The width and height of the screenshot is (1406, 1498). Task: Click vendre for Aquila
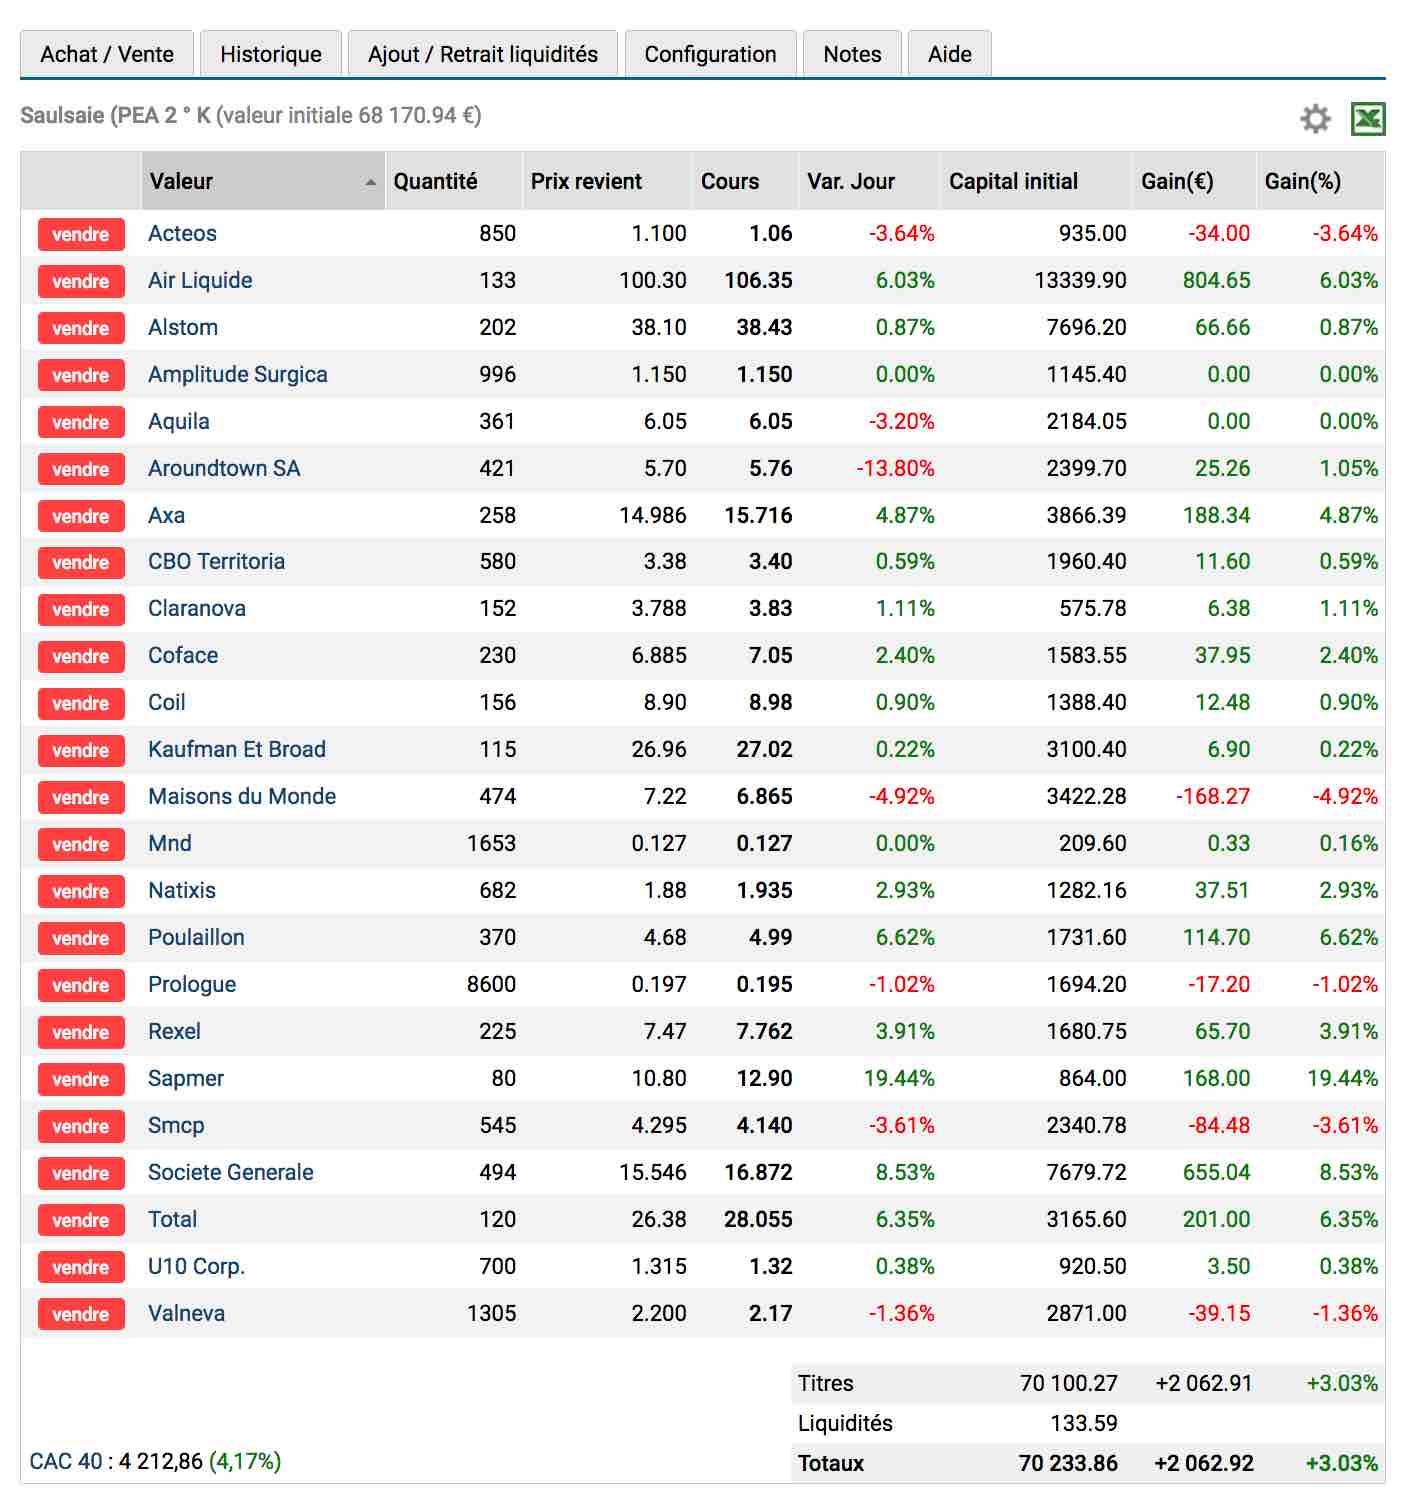pos(81,422)
